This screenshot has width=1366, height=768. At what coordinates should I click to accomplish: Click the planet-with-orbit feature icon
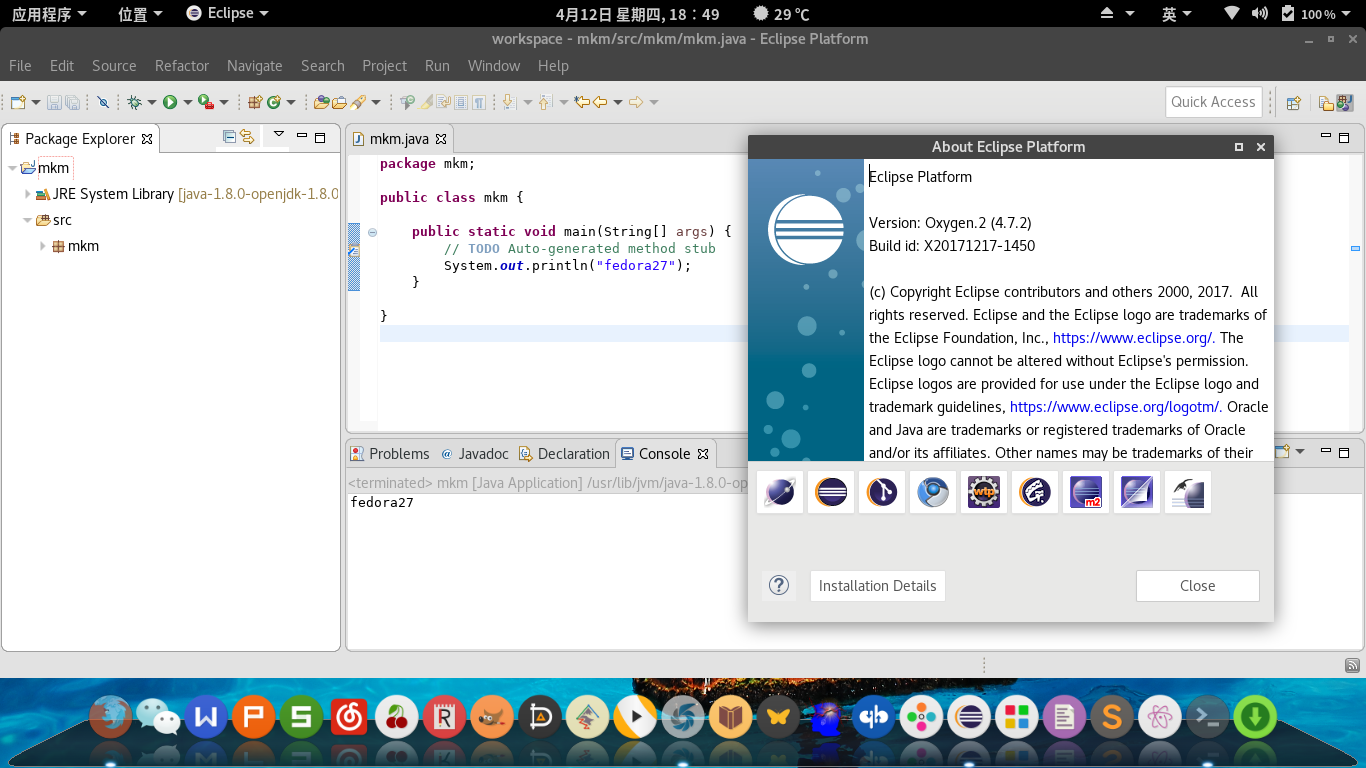(x=780, y=492)
